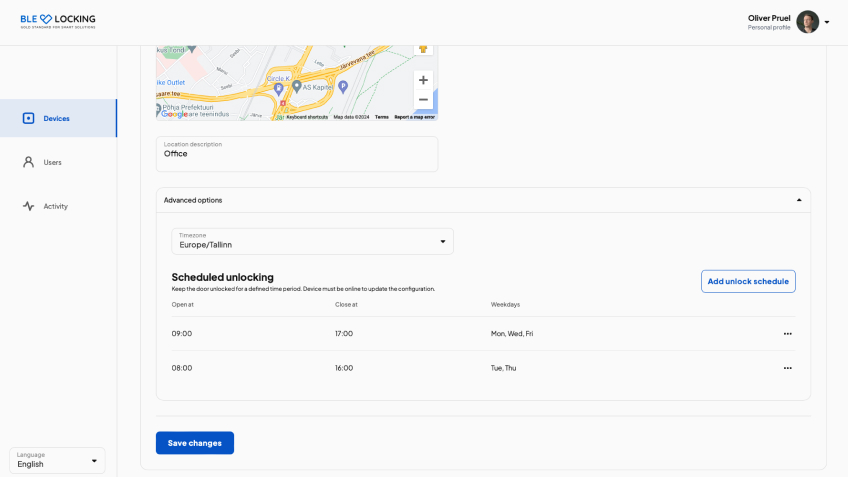Go to Users in the sidebar

point(52,162)
